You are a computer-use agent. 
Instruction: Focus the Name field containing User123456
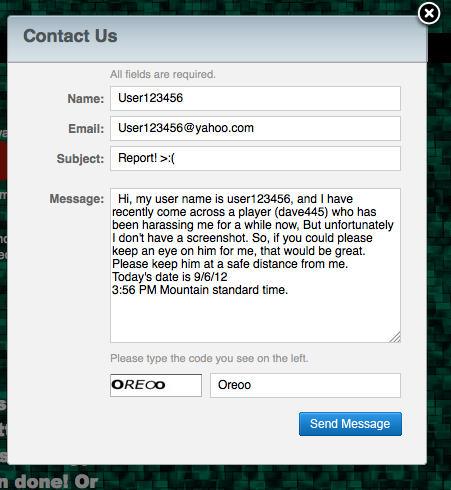click(255, 98)
